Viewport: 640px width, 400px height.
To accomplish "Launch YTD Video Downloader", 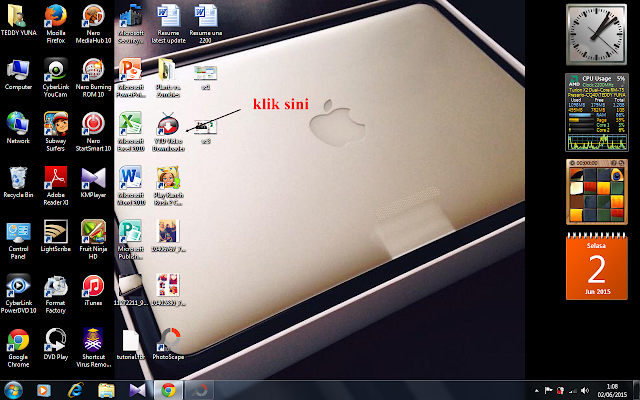I will pos(168,131).
